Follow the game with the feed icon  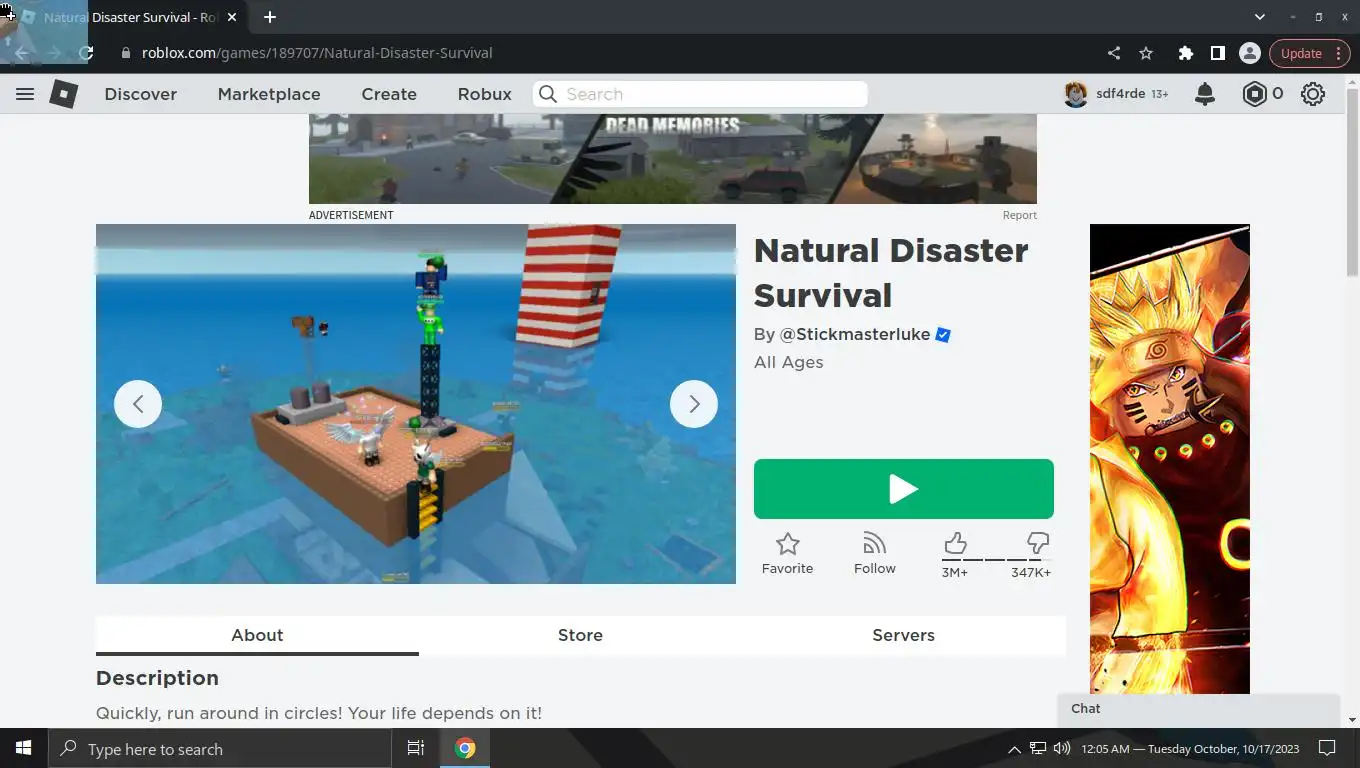click(x=875, y=544)
